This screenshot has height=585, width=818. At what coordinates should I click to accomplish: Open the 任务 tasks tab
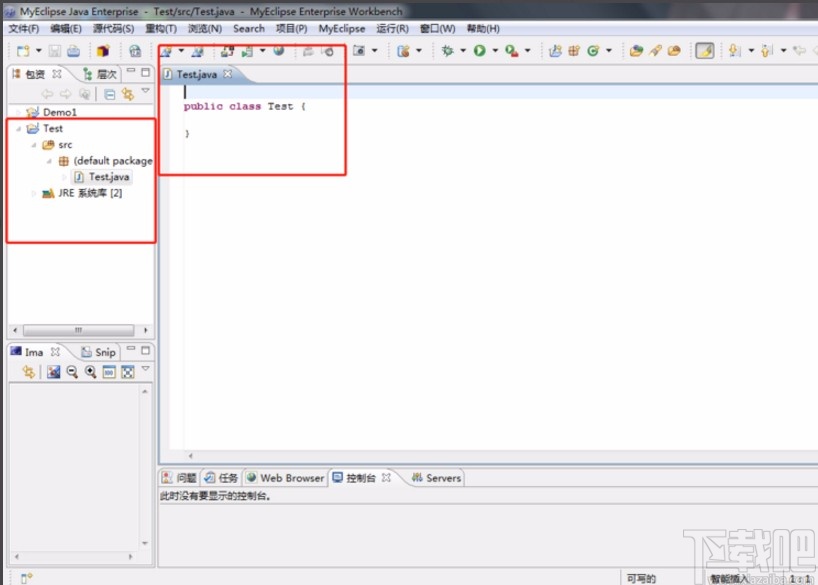(221, 478)
